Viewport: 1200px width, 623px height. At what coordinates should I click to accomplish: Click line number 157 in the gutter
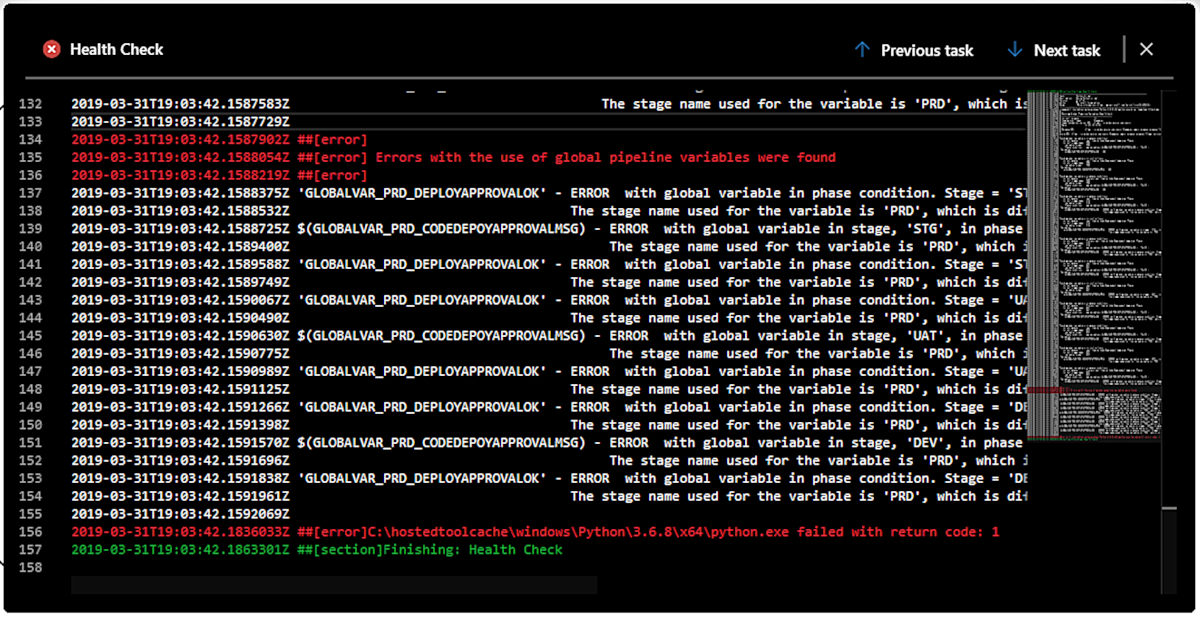[x=32, y=549]
